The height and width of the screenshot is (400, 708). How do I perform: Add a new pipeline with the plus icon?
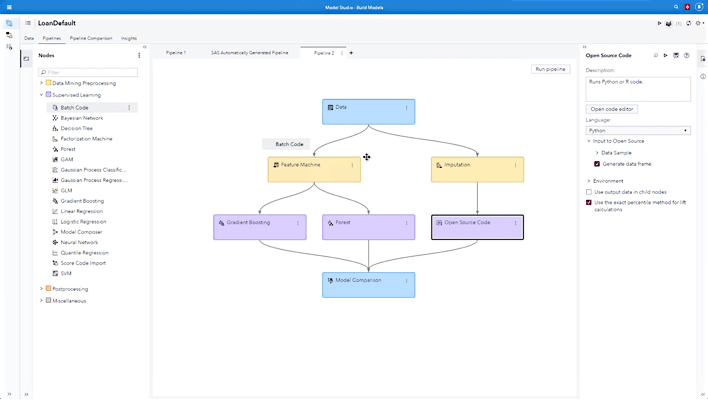(x=351, y=53)
